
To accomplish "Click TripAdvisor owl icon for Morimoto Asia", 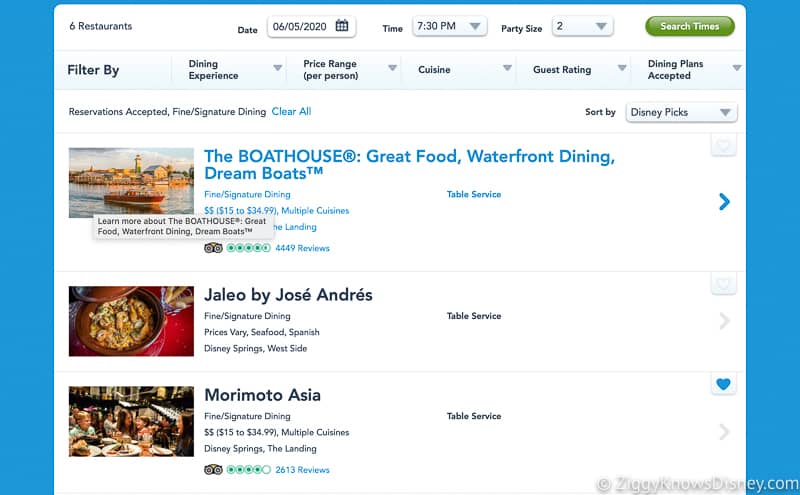I will click(213, 469).
